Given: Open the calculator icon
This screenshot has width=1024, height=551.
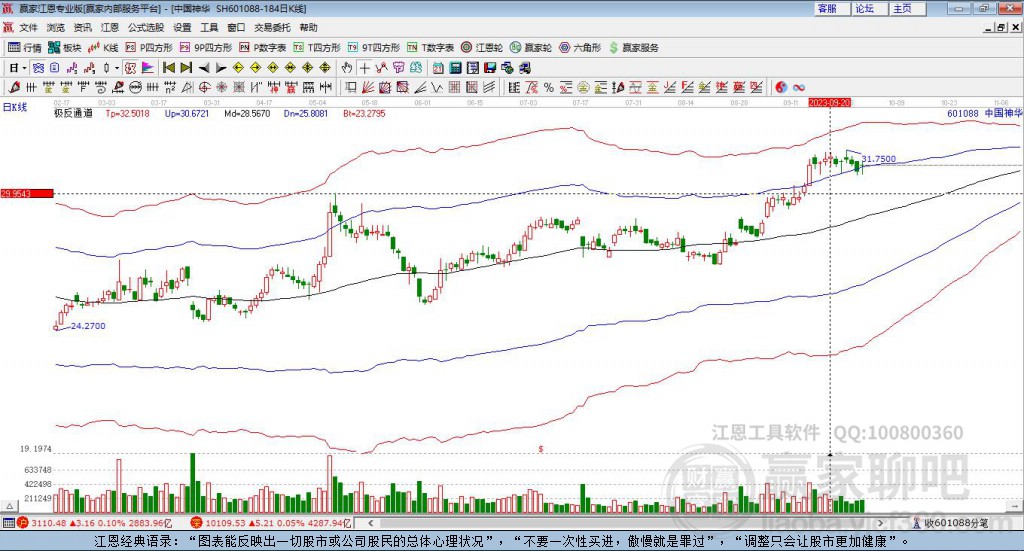Looking at the screenshot, I should pyautogui.click(x=455, y=68).
